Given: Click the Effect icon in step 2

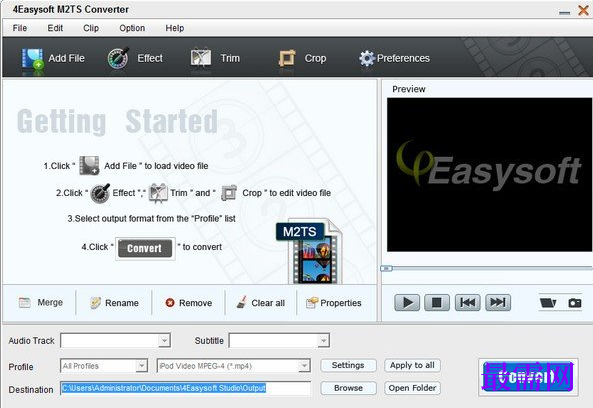Looking at the screenshot, I should 100,193.
